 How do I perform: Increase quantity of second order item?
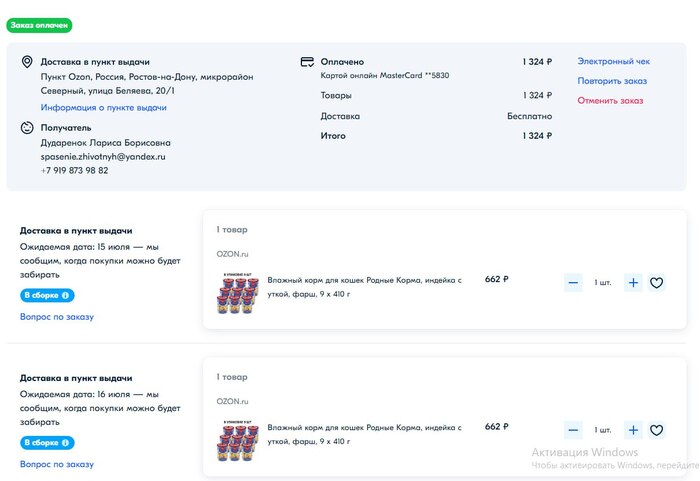tap(633, 430)
